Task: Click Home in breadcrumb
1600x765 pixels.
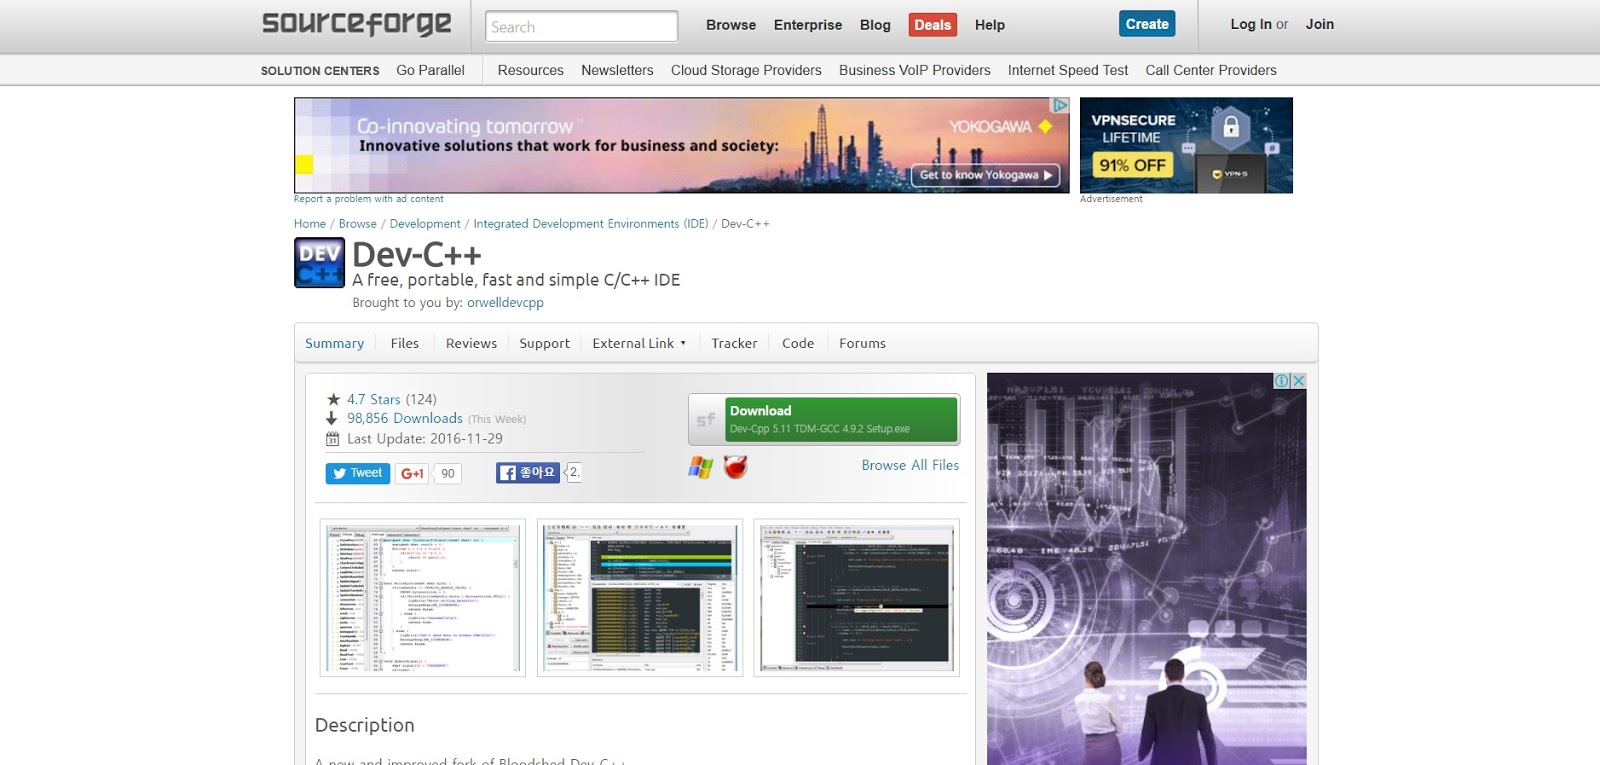Action: tap(310, 224)
